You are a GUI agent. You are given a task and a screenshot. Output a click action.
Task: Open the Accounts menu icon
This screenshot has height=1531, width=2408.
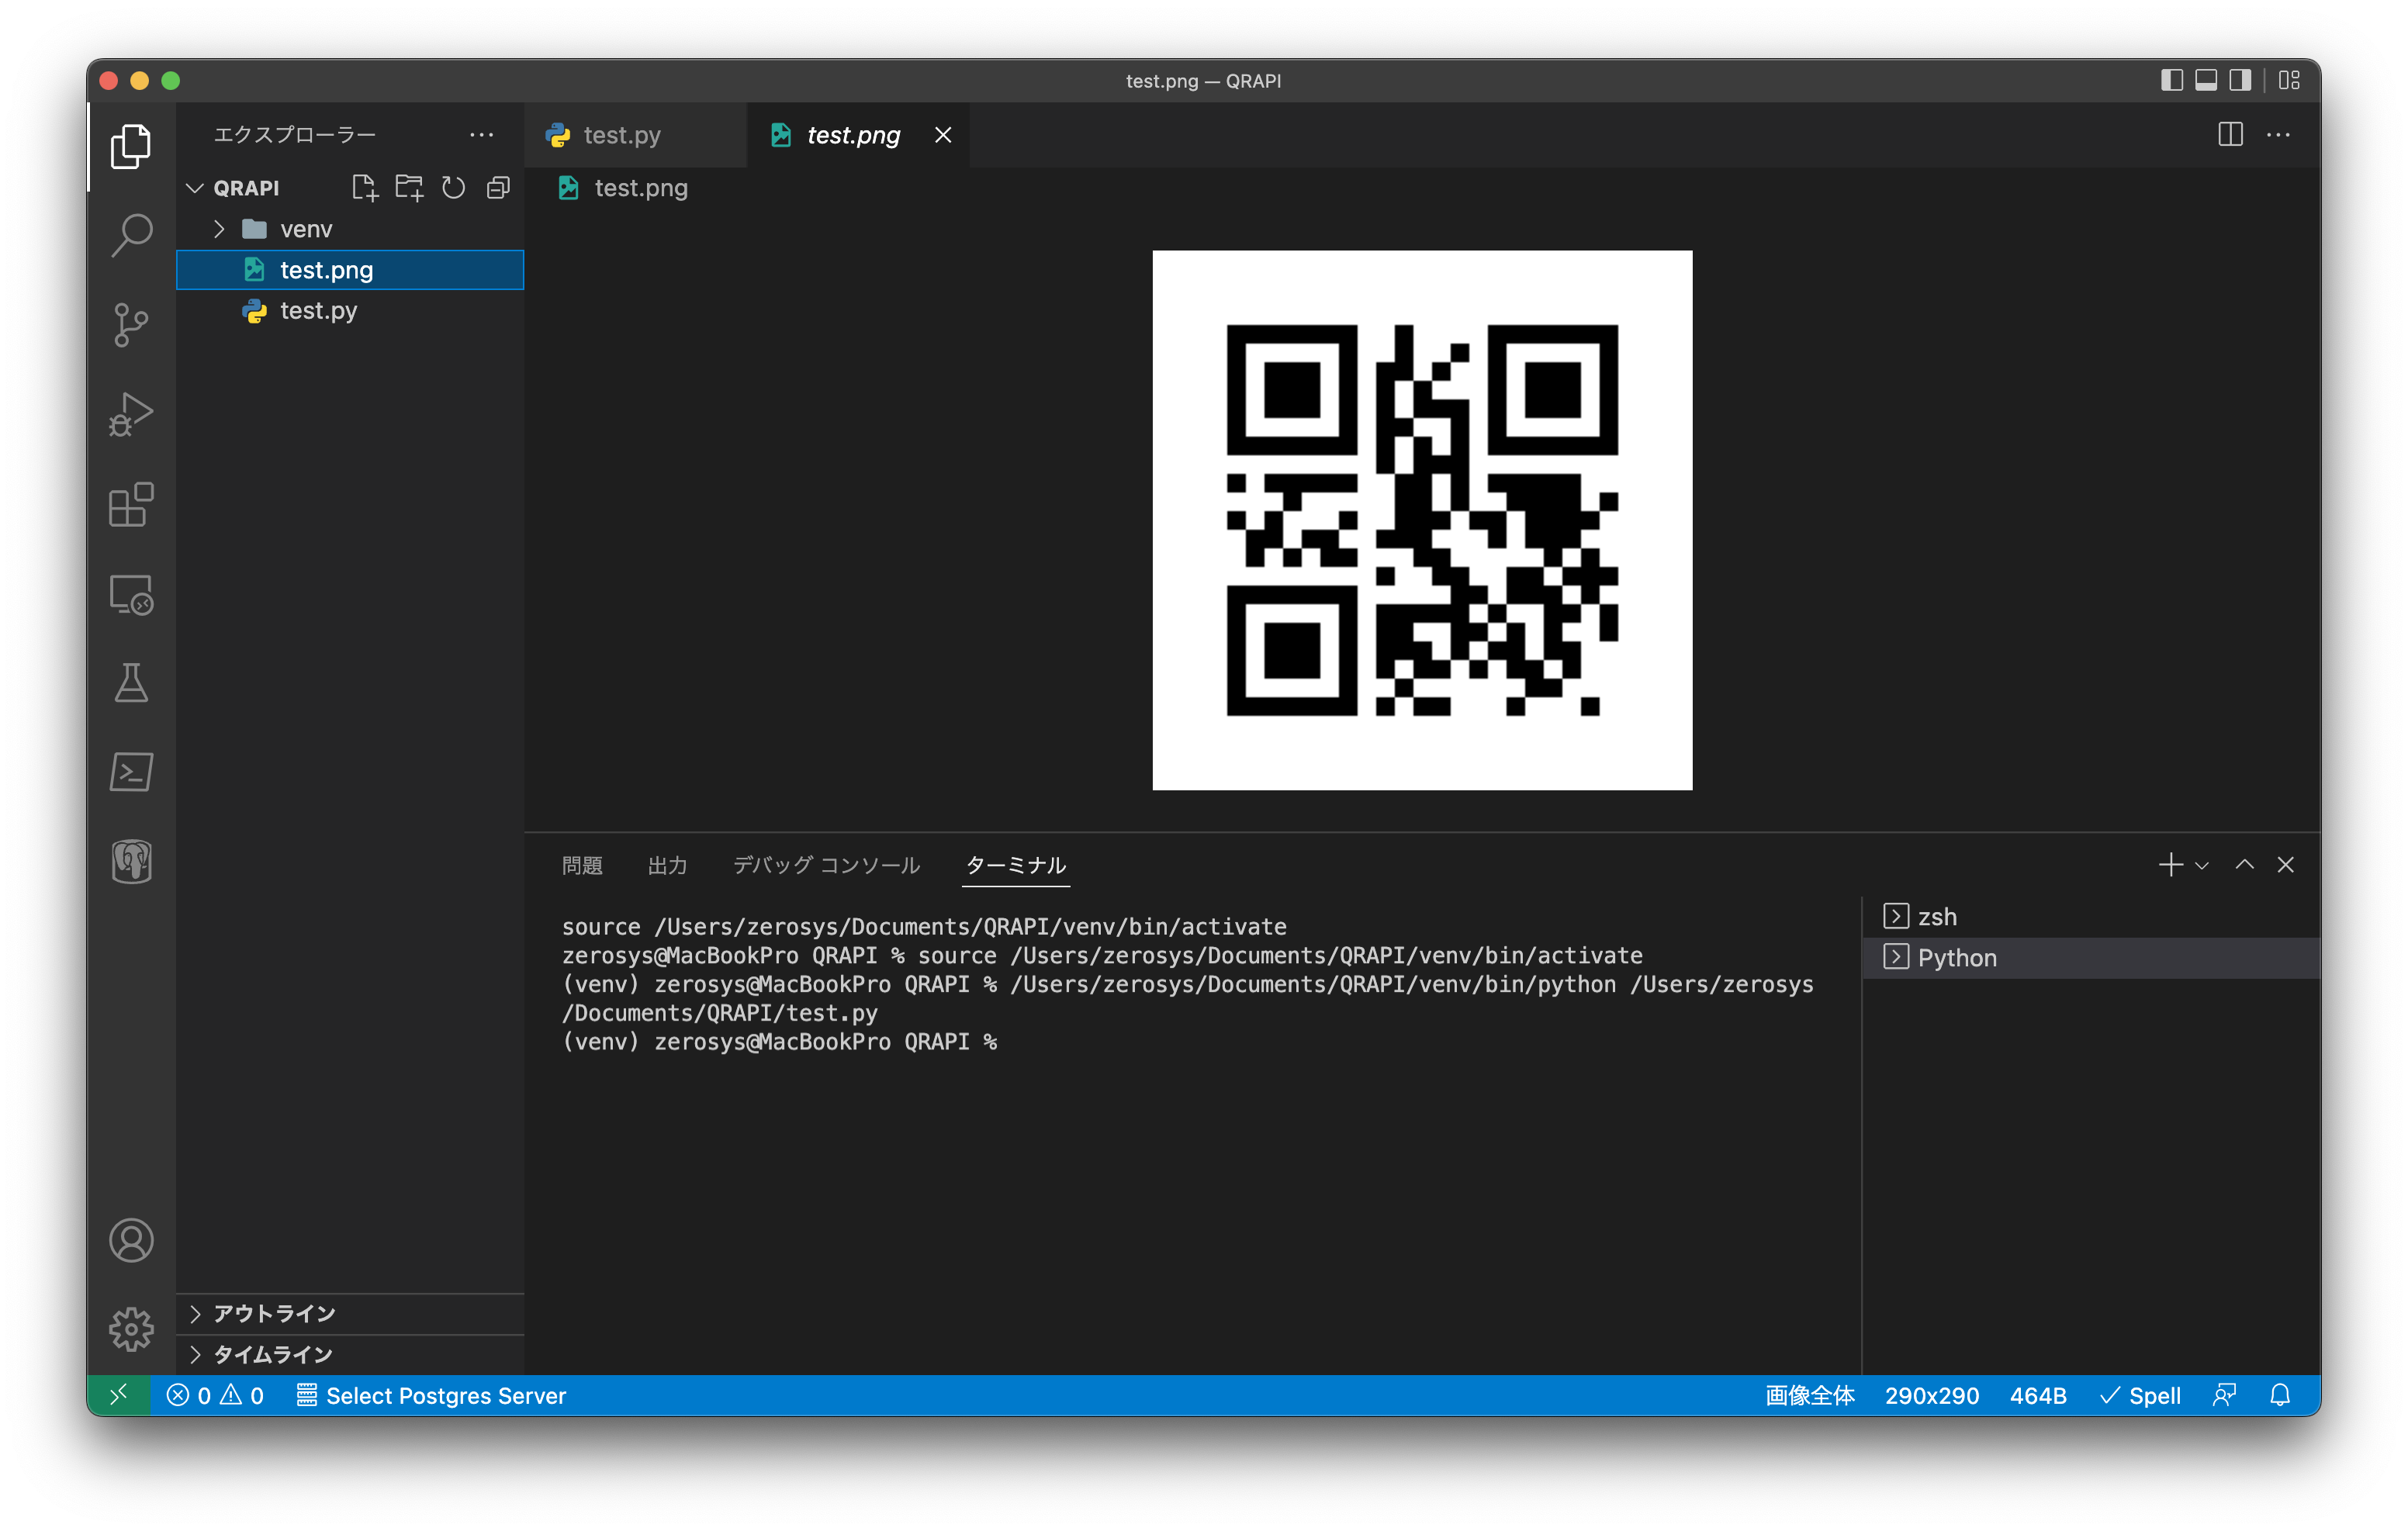(x=131, y=1240)
